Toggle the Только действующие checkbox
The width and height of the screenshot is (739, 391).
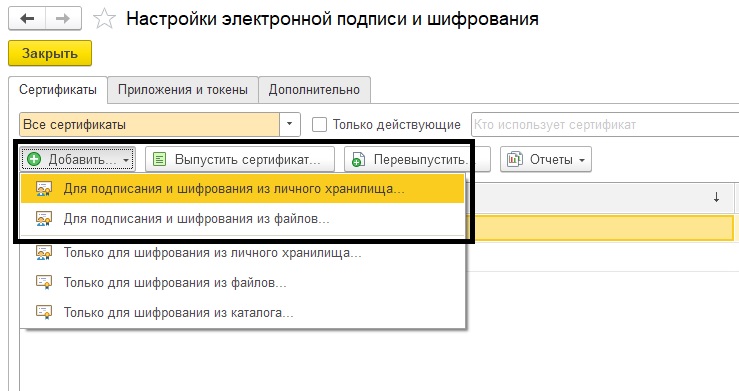[x=320, y=124]
